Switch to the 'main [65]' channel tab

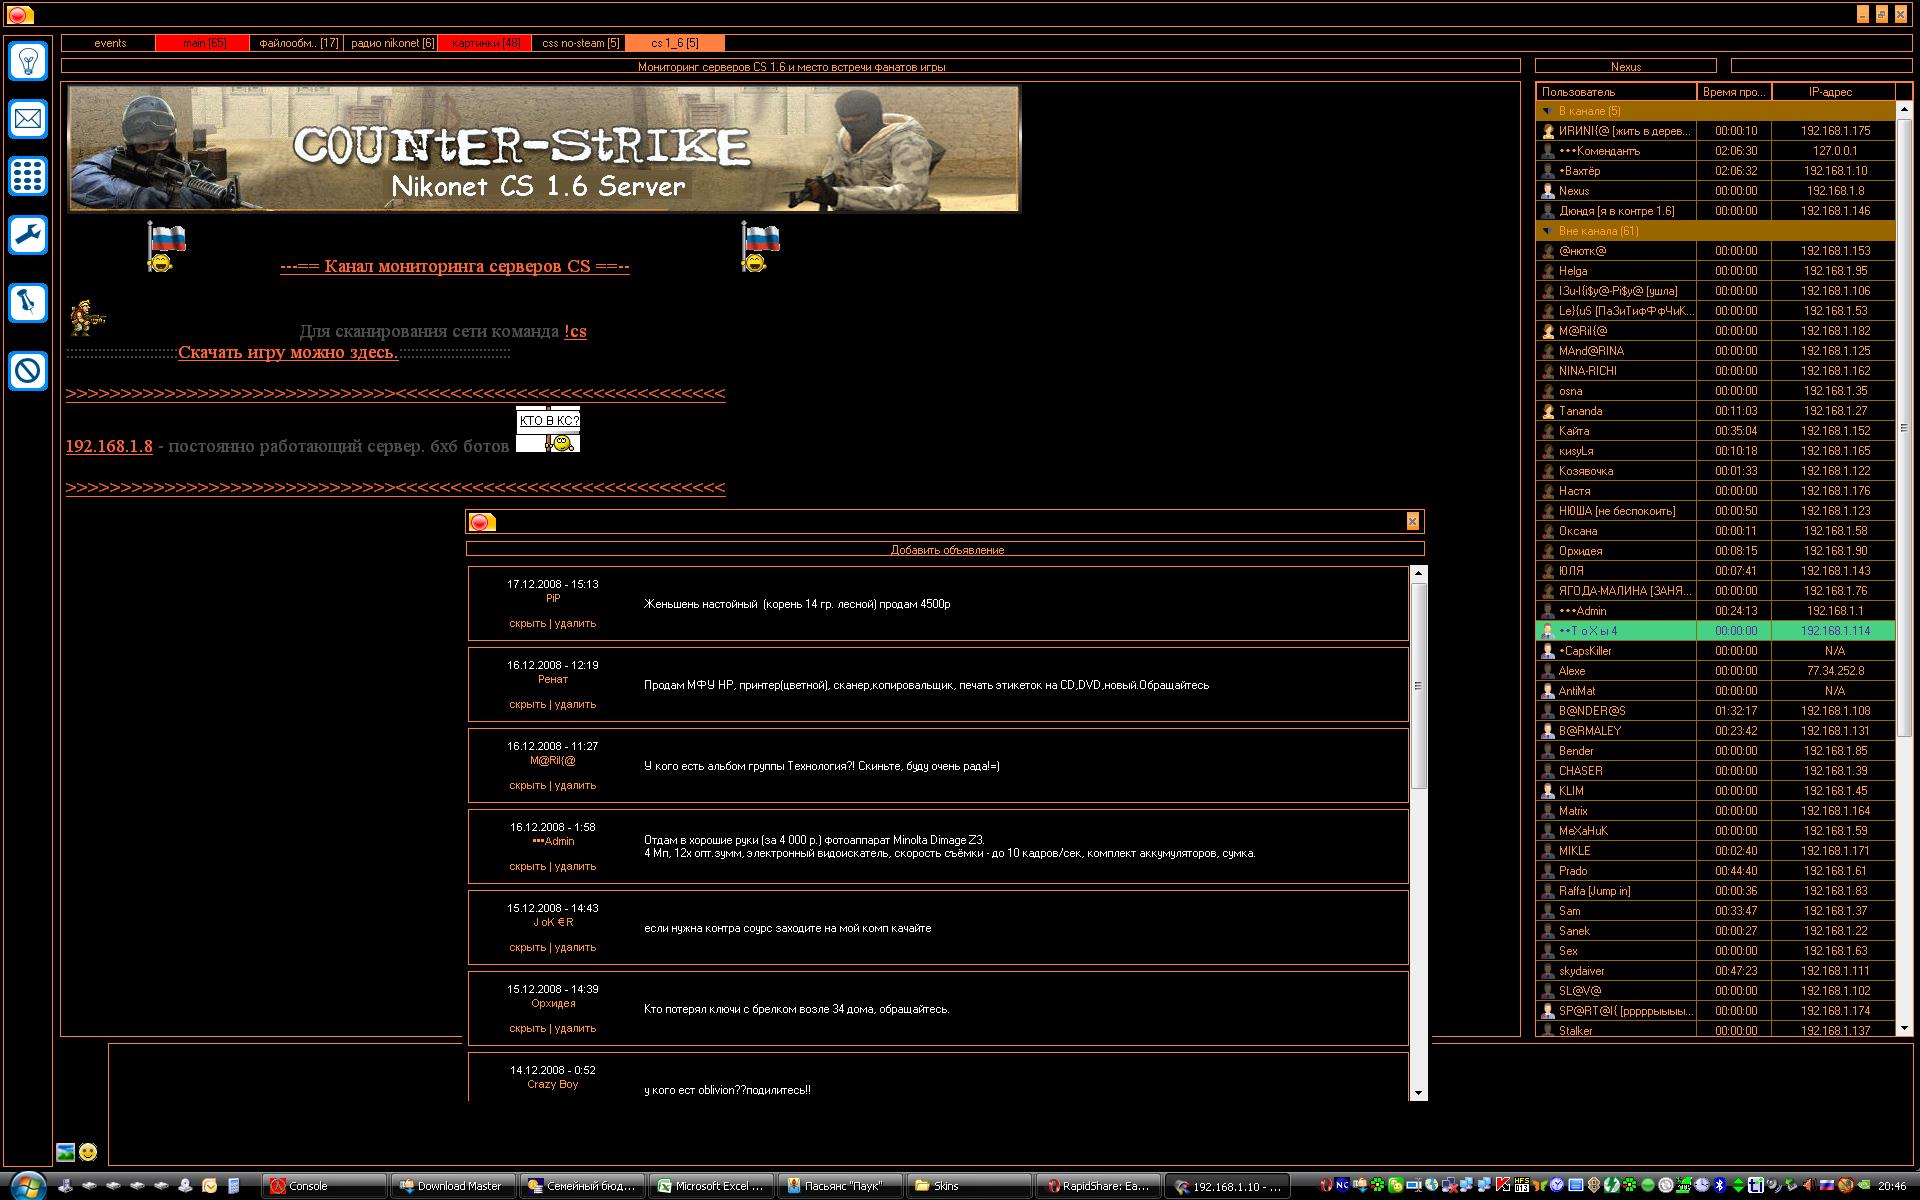[x=203, y=43]
